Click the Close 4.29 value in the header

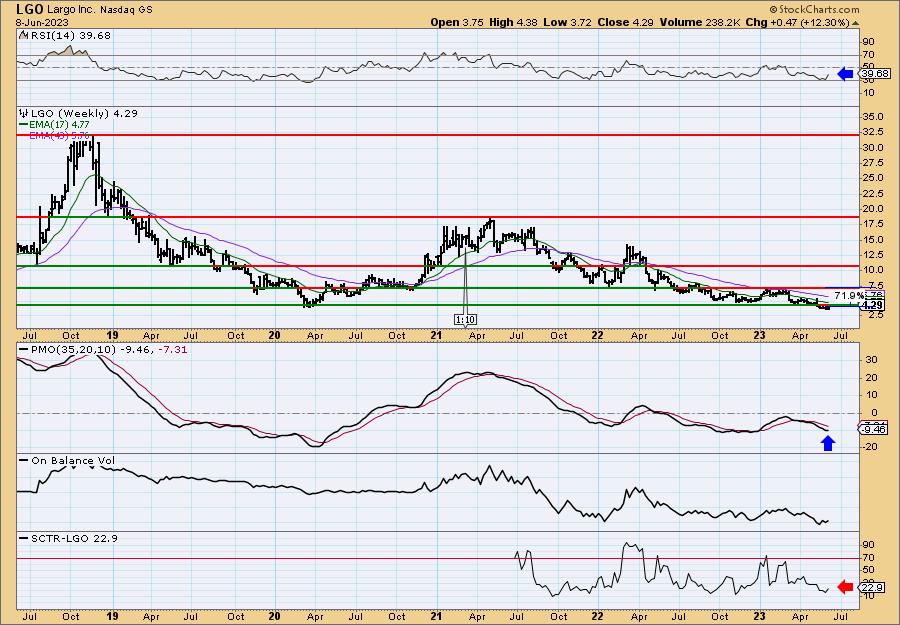625,22
